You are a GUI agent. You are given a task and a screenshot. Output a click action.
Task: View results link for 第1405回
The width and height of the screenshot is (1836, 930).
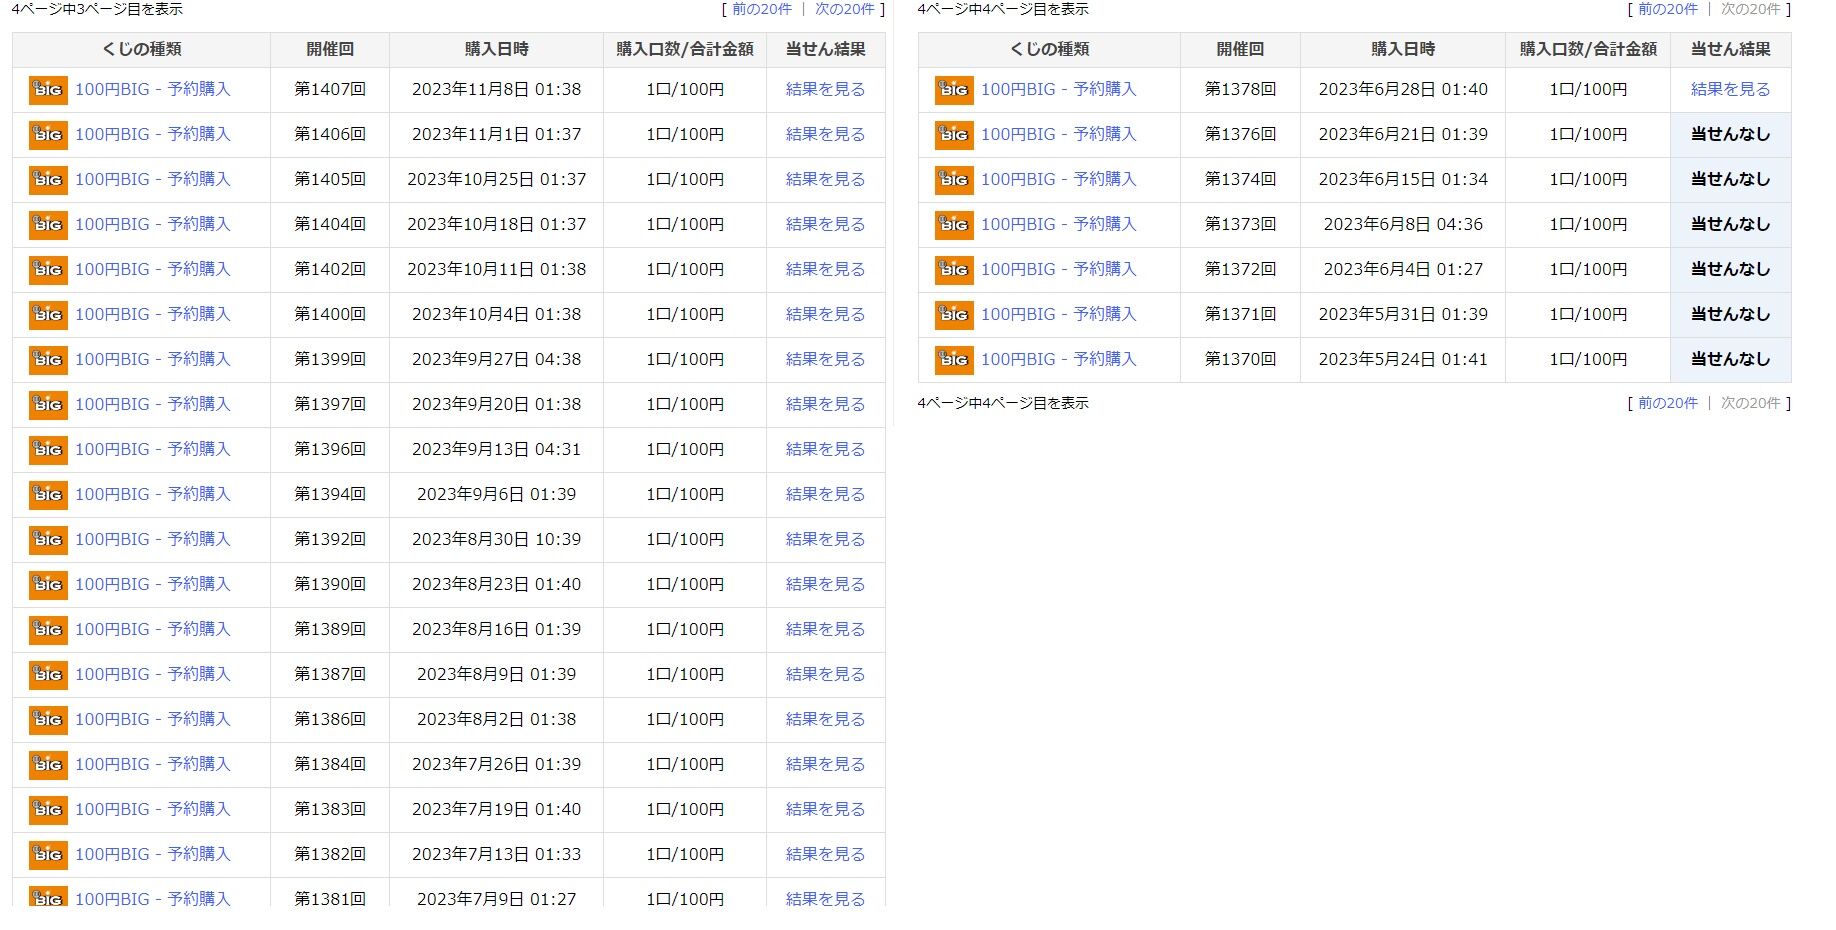click(x=826, y=179)
